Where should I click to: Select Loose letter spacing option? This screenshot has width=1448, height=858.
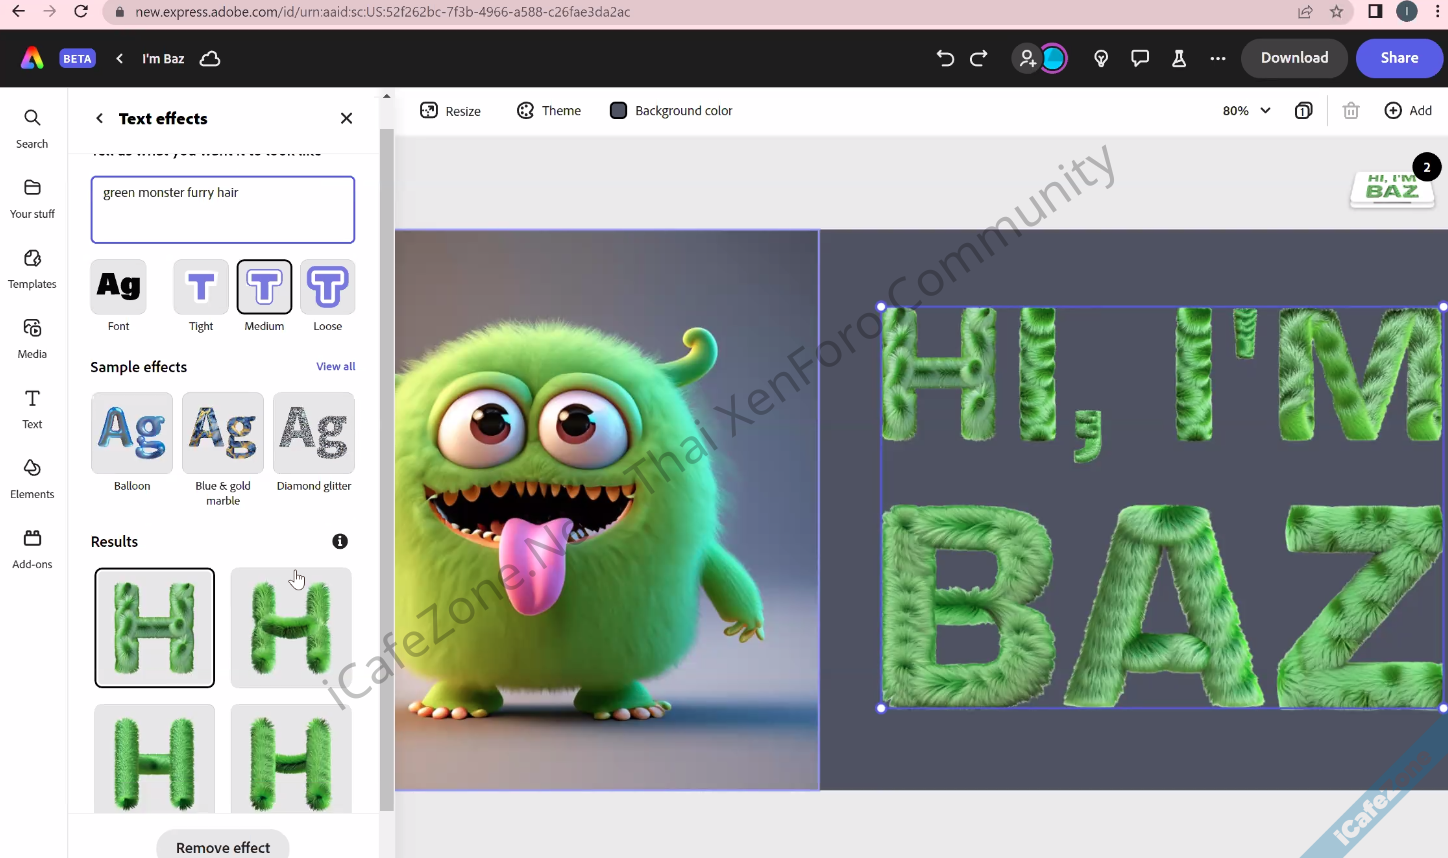coord(327,288)
